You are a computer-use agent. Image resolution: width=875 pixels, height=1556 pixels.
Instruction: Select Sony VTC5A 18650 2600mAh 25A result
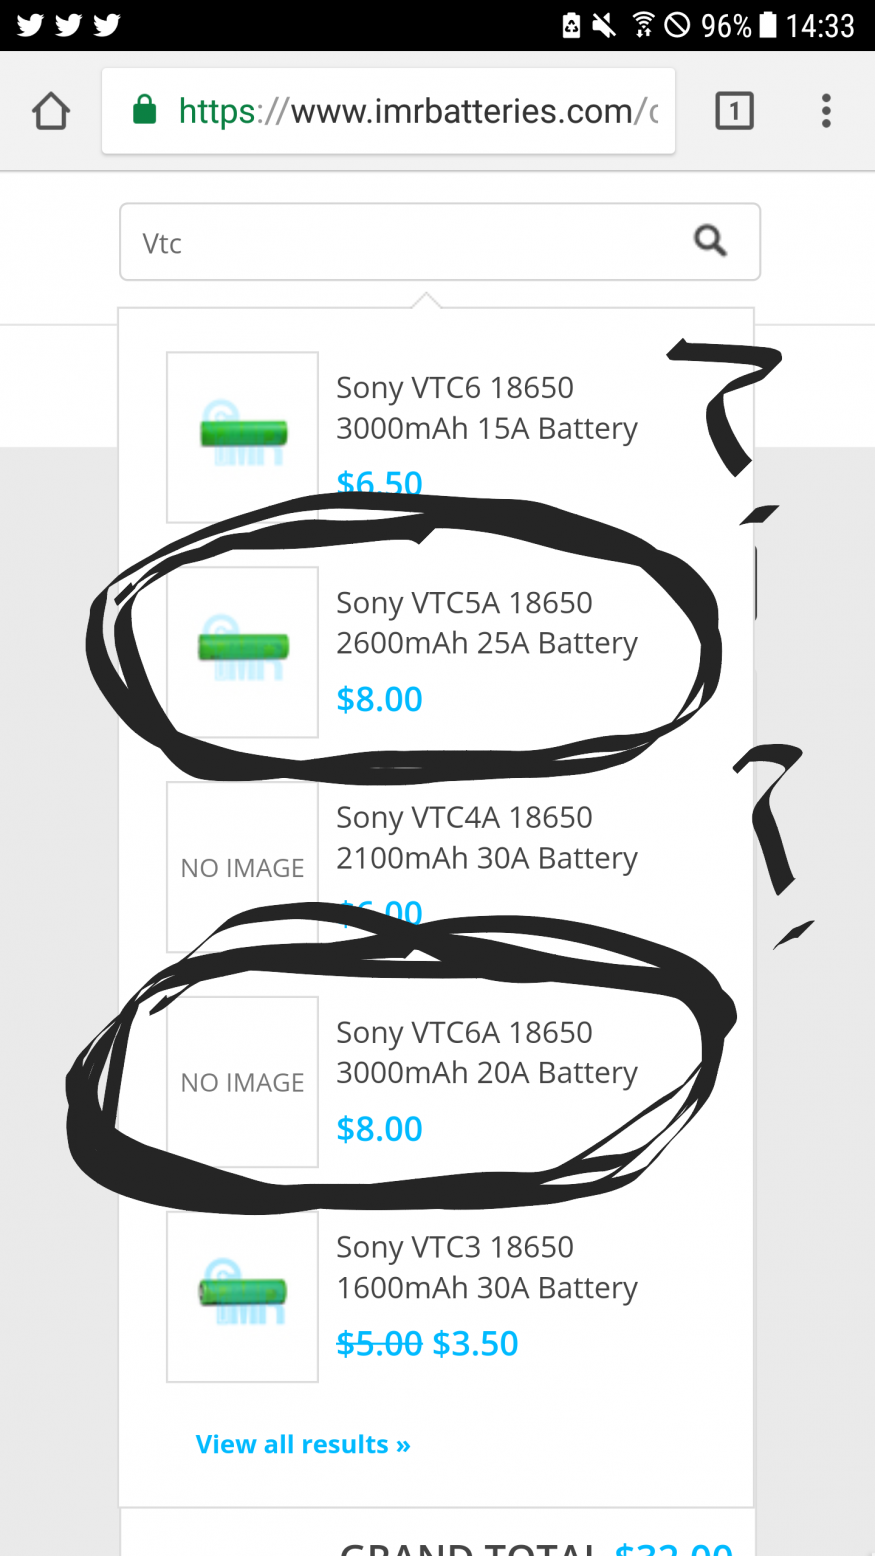(x=486, y=623)
